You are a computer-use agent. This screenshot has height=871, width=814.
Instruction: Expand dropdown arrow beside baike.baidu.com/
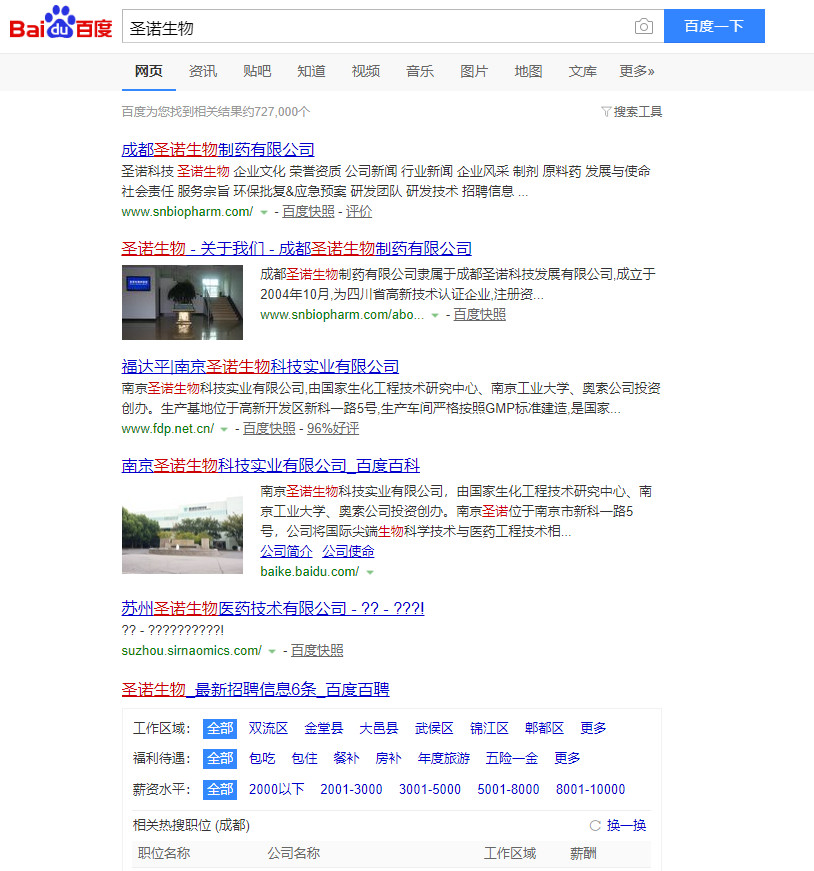coord(370,572)
